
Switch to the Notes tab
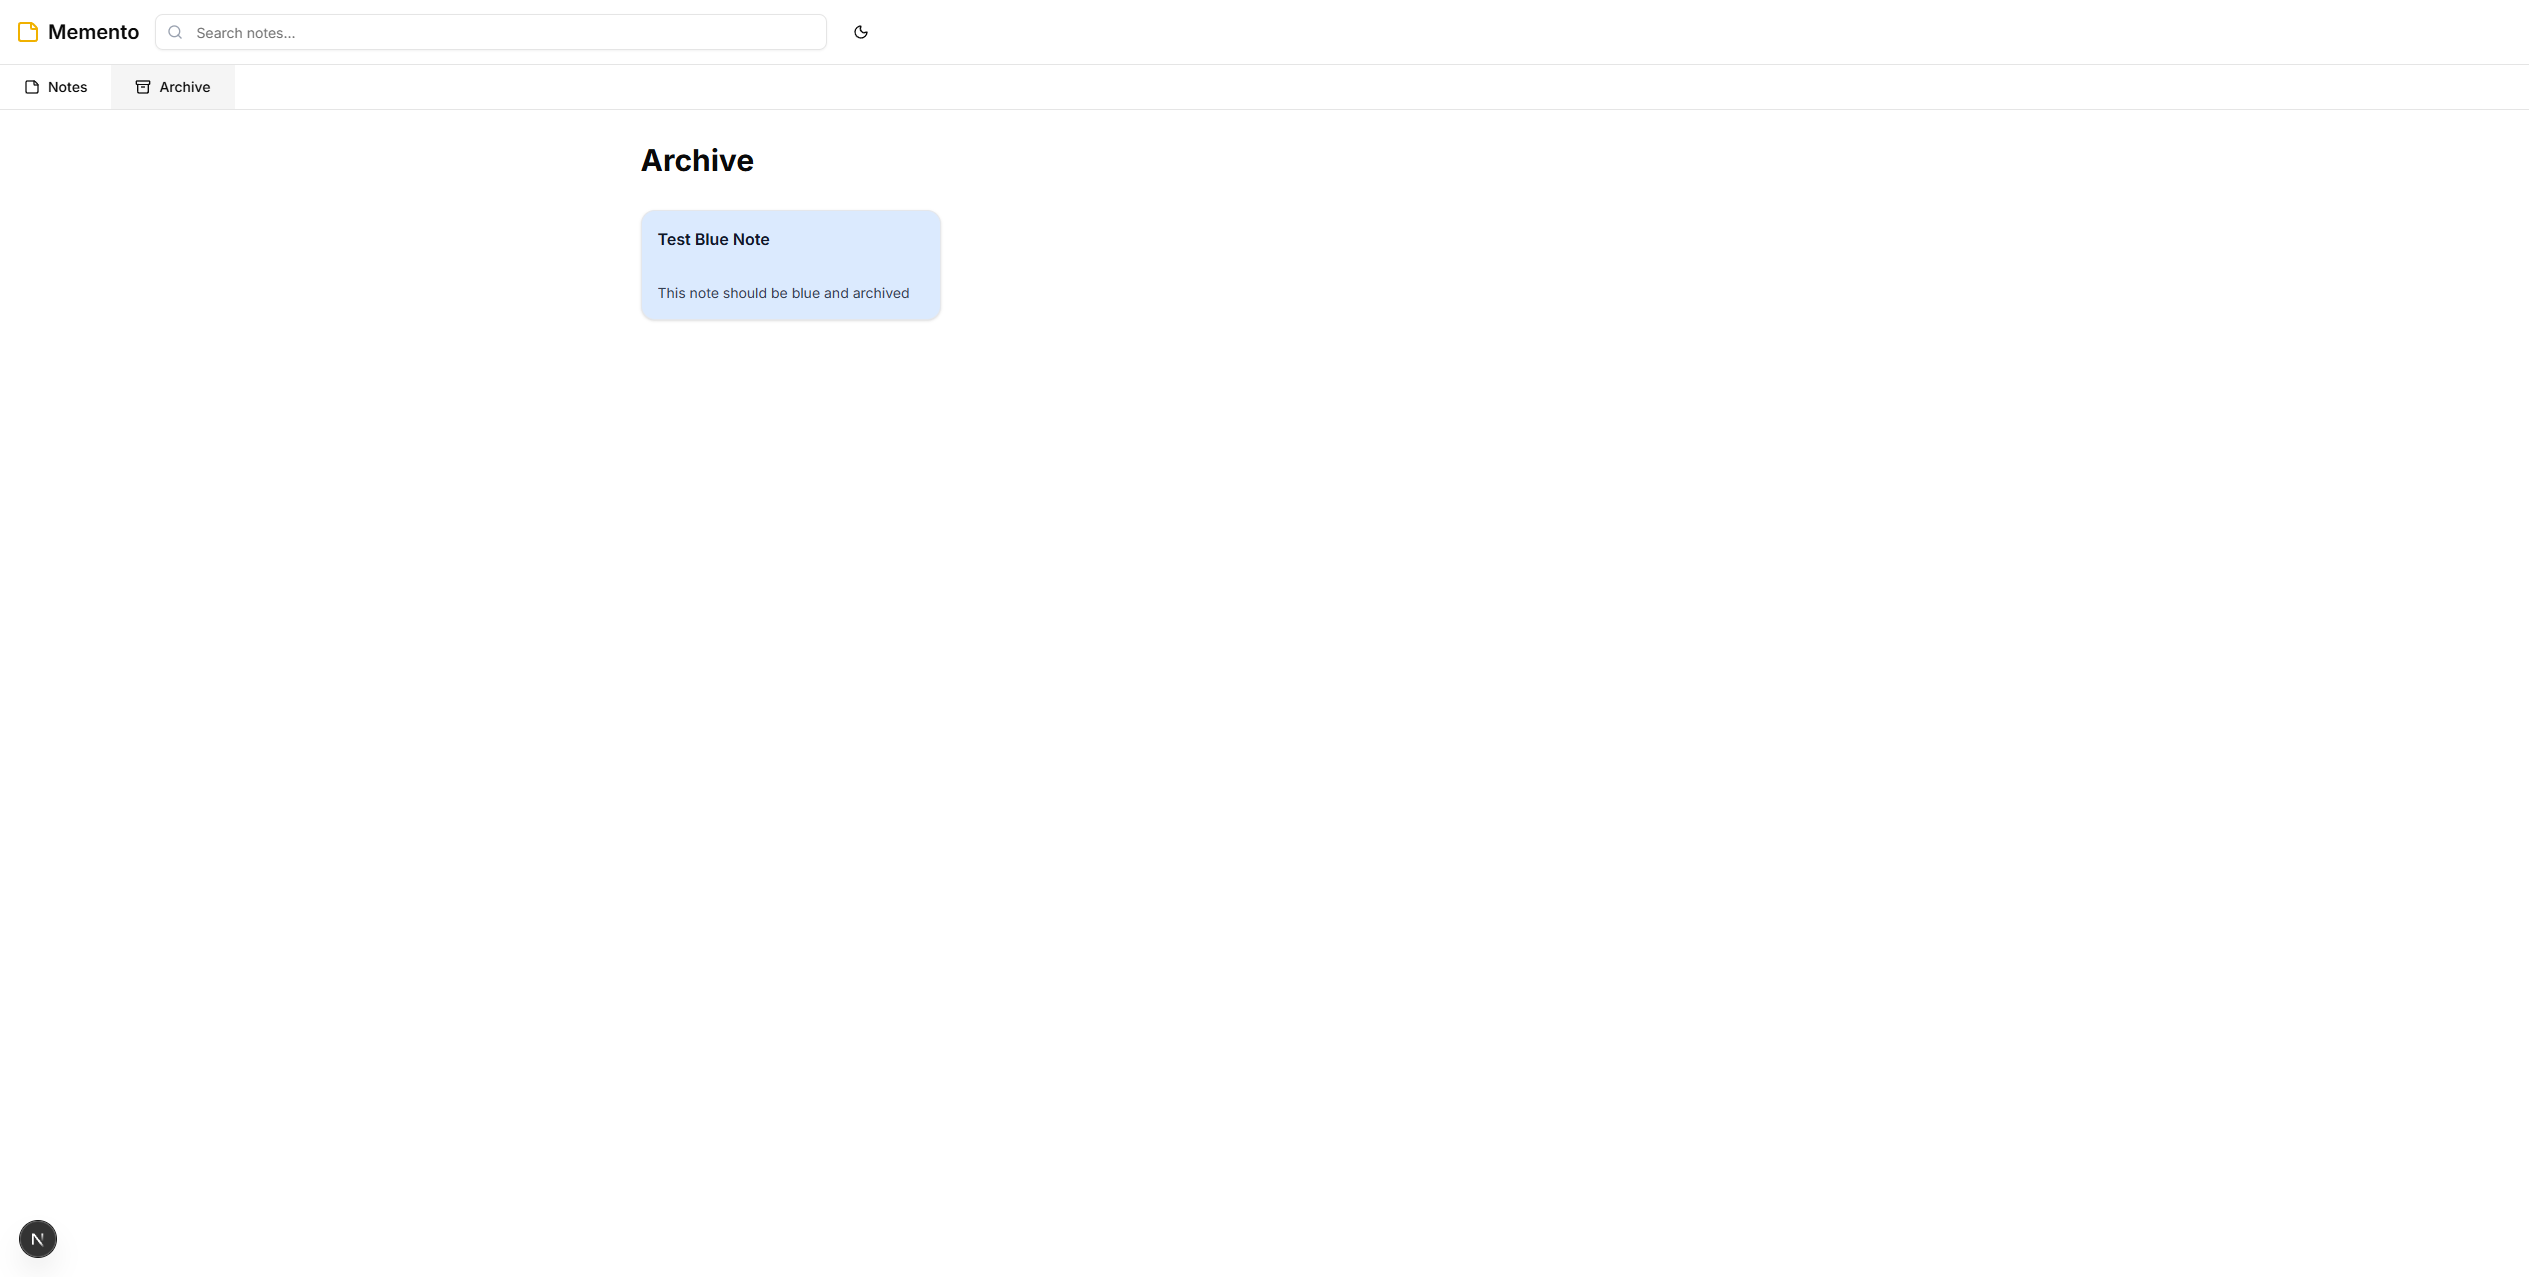(x=67, y=87)
